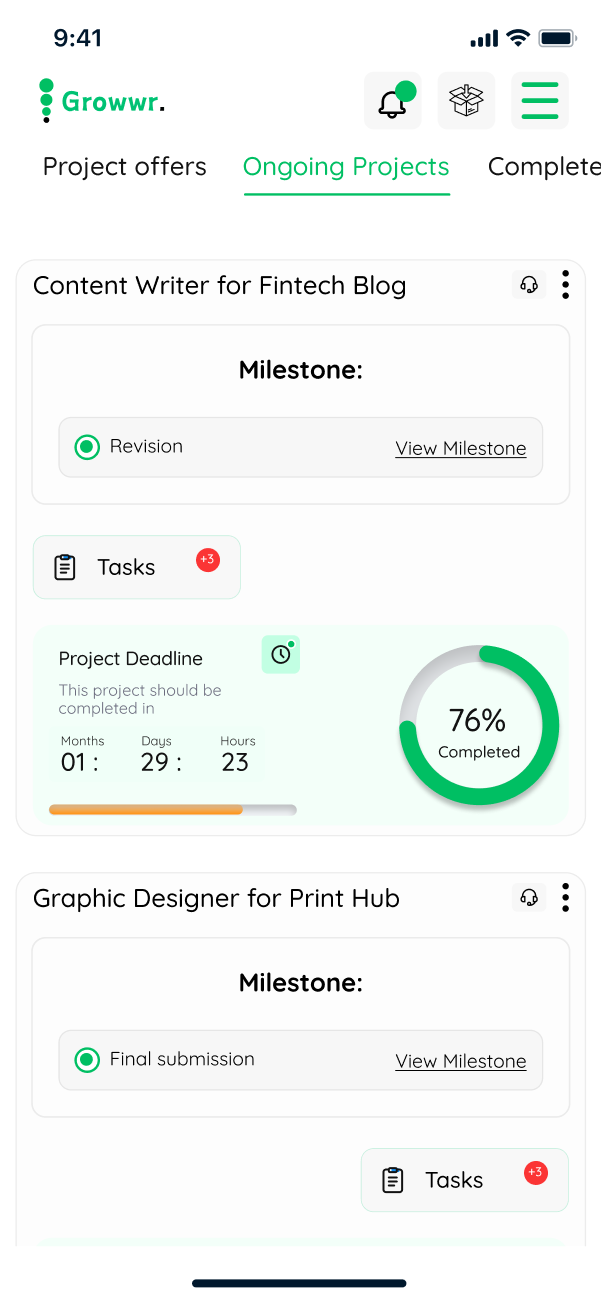This screenshot has width=601, height=1300.
Task: Click the clipboard icon in Fintech Tasks
Action: pos(65,567)
